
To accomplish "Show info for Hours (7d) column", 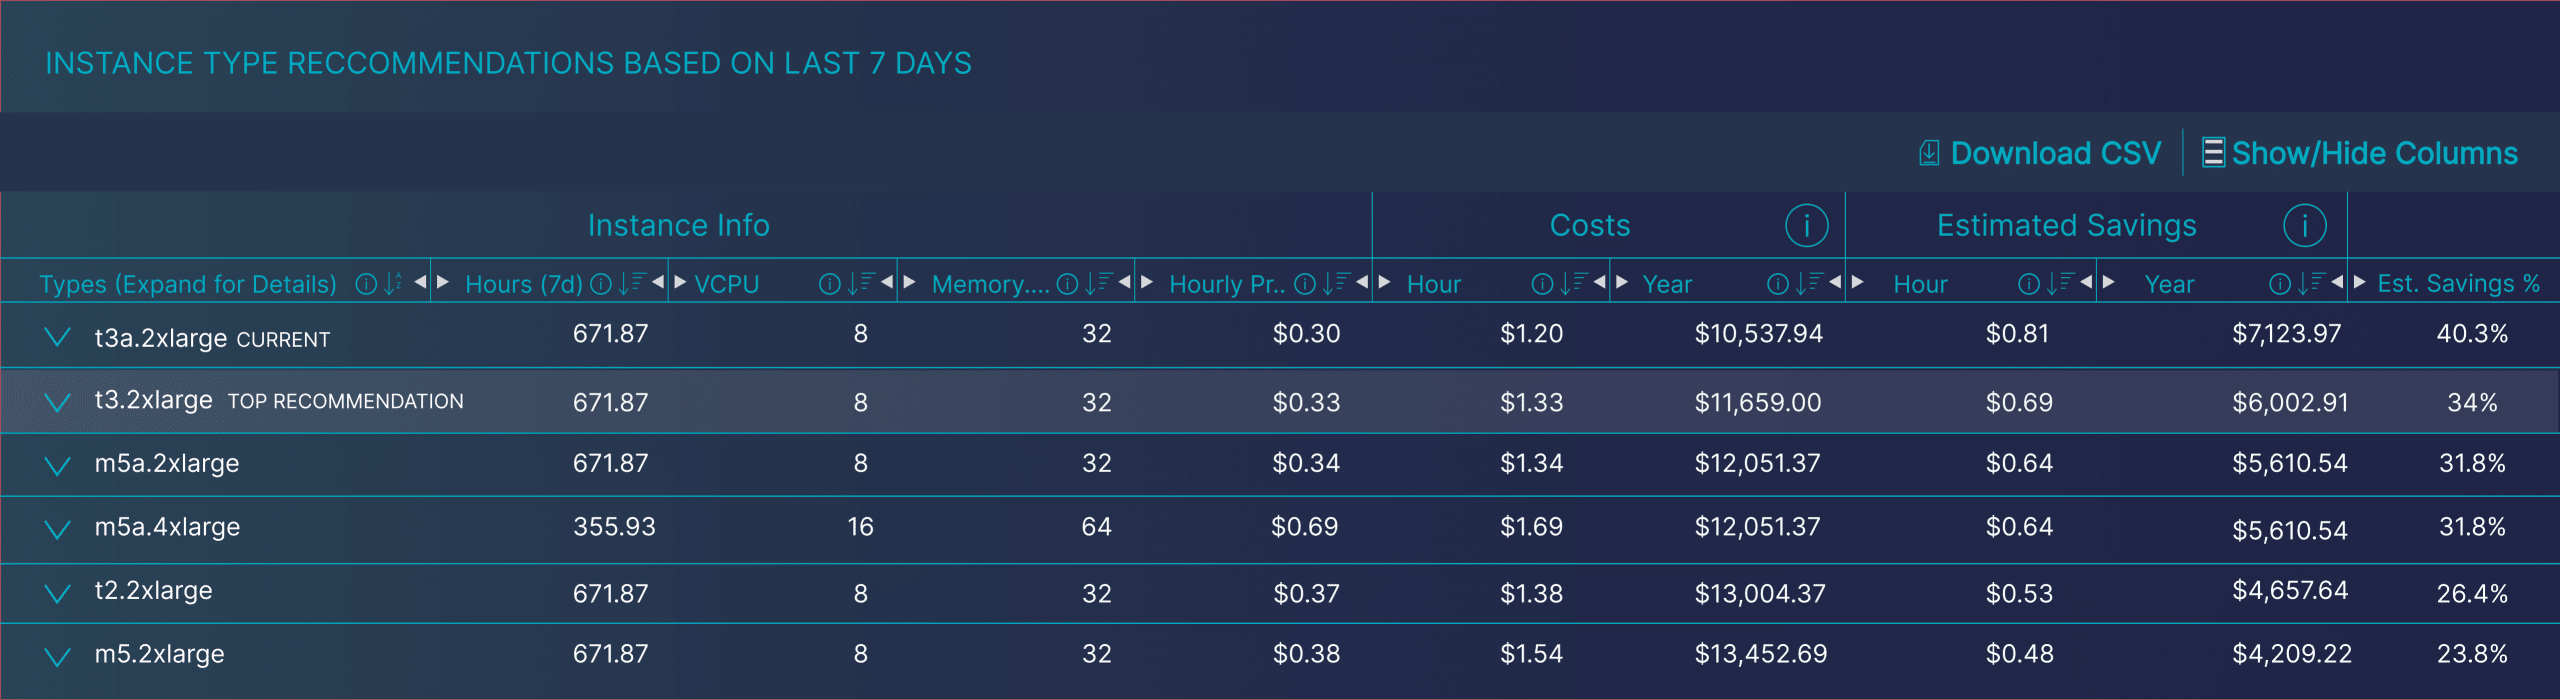I will point(601,284).
